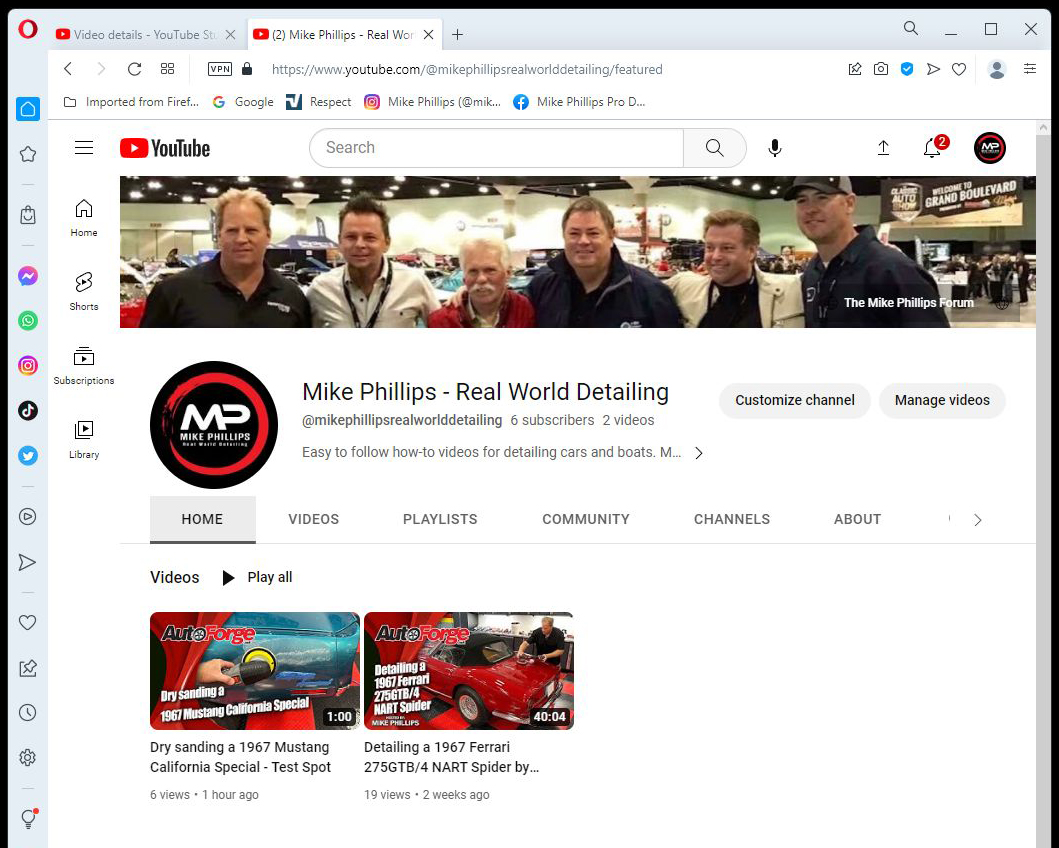Reload the current page
1059x848 pixels.
134,69
